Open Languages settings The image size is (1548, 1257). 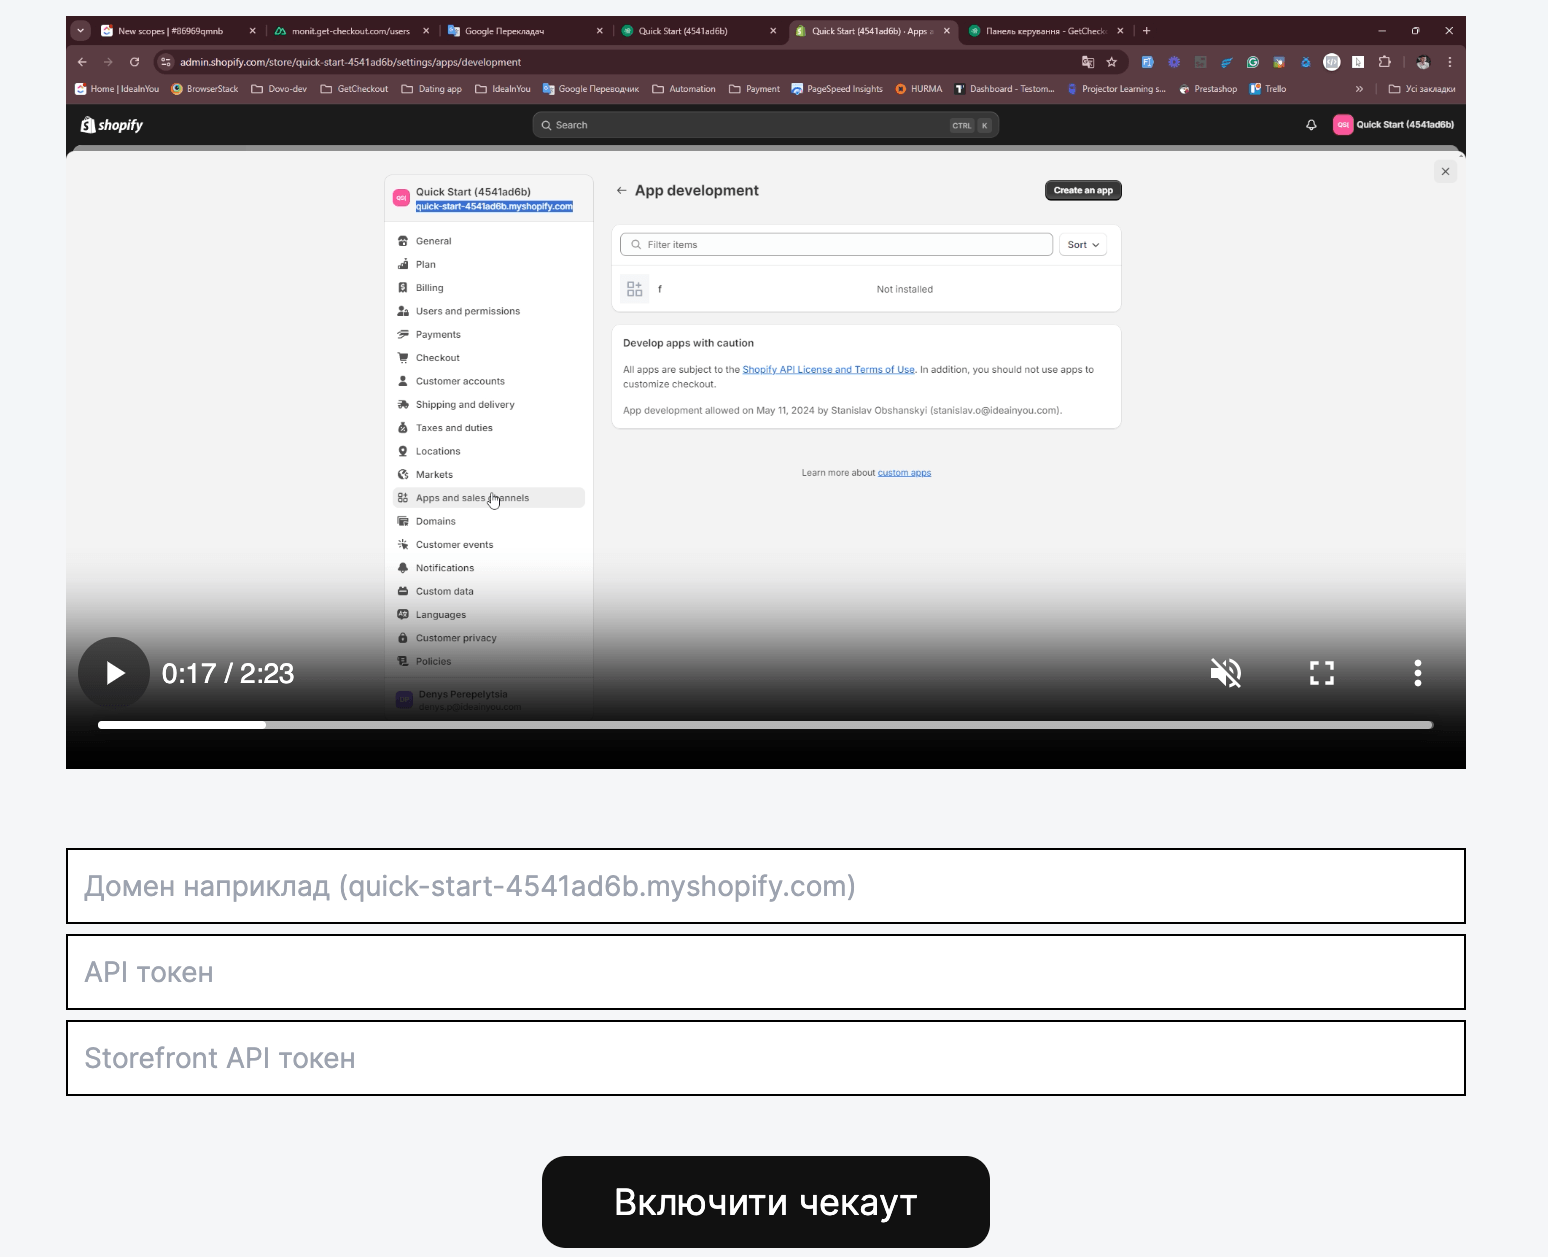coord(489,615)
